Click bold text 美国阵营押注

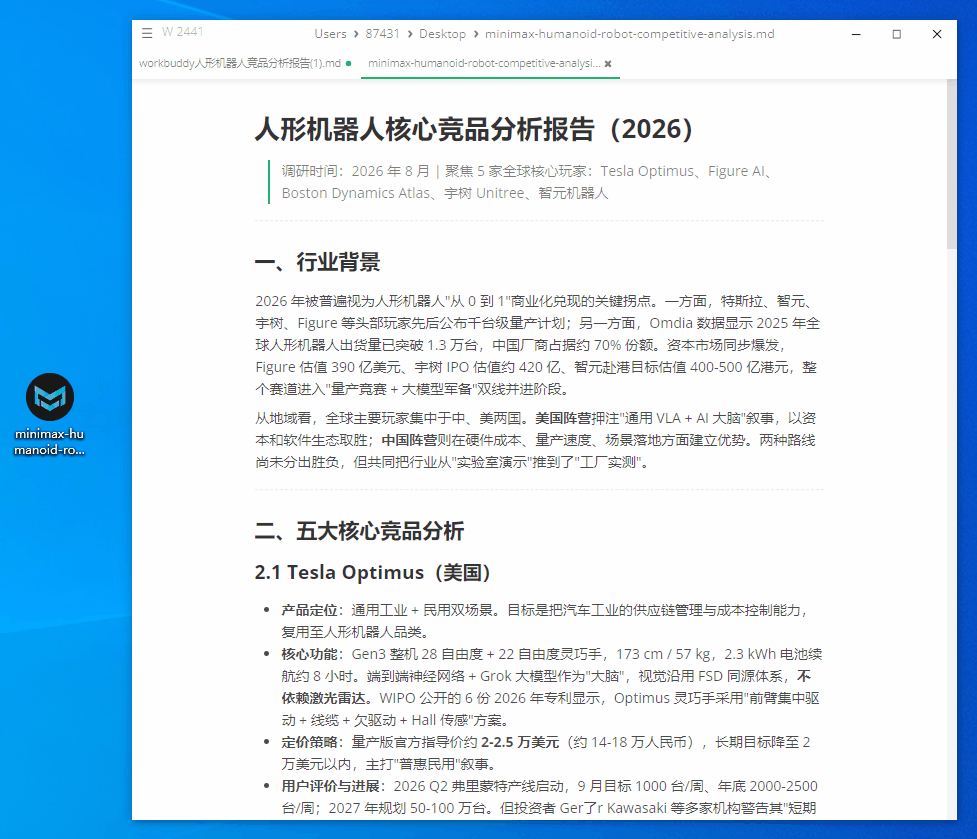[x=578, y=418]
